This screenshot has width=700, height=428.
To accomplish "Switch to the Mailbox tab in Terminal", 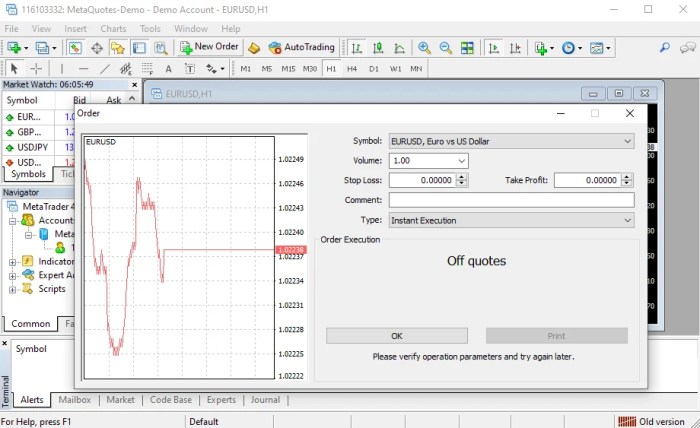I will (x=75, y=400).
